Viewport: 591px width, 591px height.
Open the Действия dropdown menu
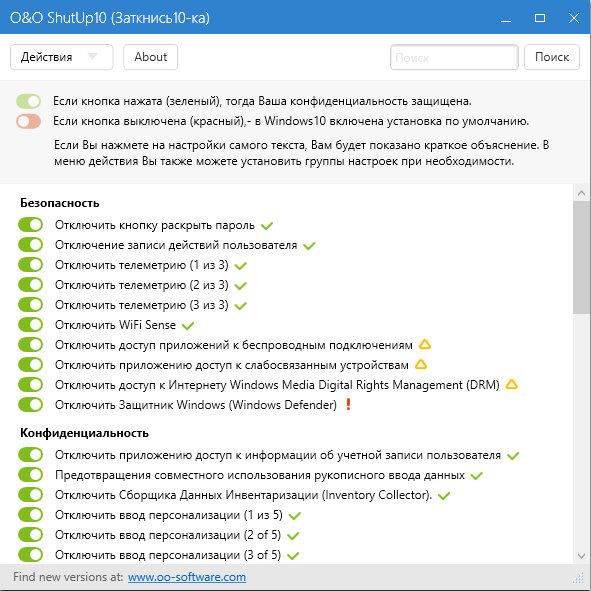click(x=61, y=57)
